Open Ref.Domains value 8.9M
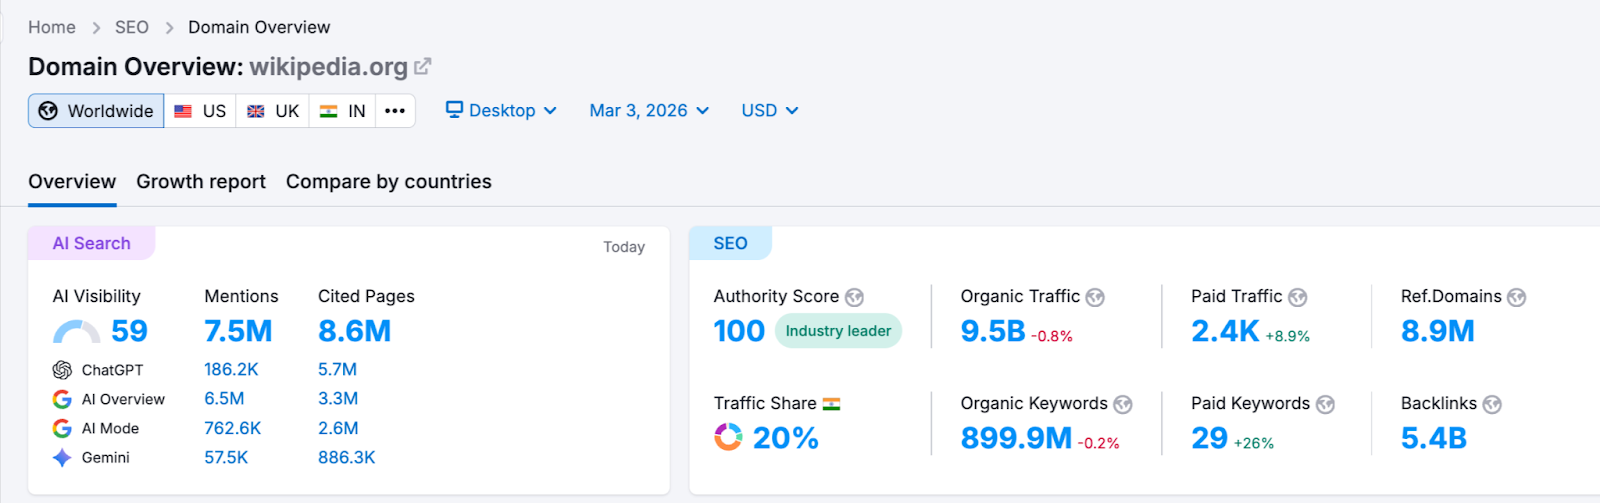 (1438, 331)
